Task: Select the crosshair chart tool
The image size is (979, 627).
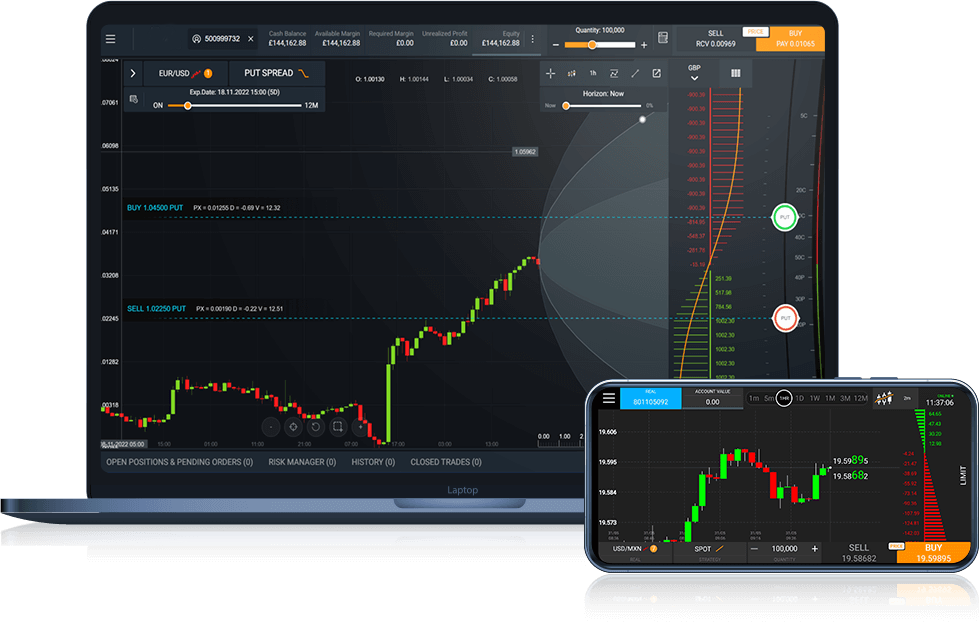Action: [x=550, y=74]
